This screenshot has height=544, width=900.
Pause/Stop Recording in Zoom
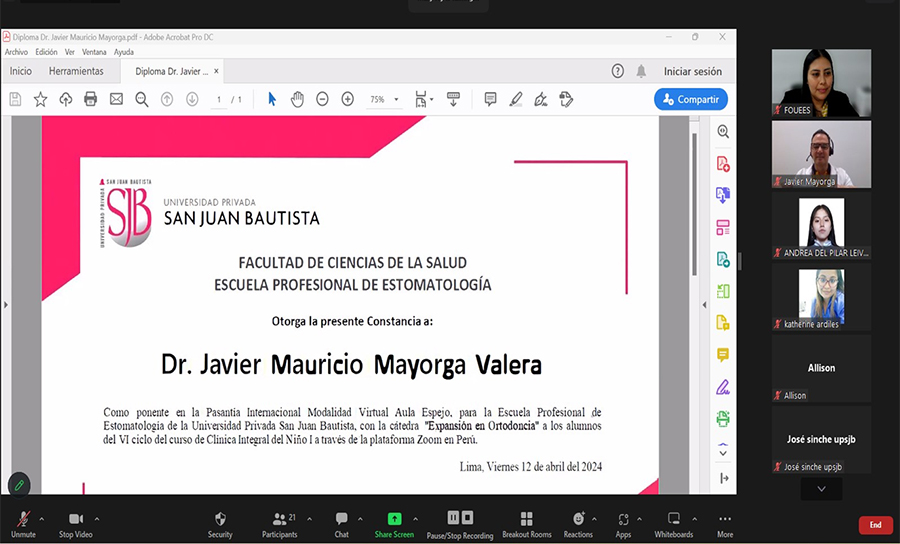pyautogui.click(x=460, y=524)
